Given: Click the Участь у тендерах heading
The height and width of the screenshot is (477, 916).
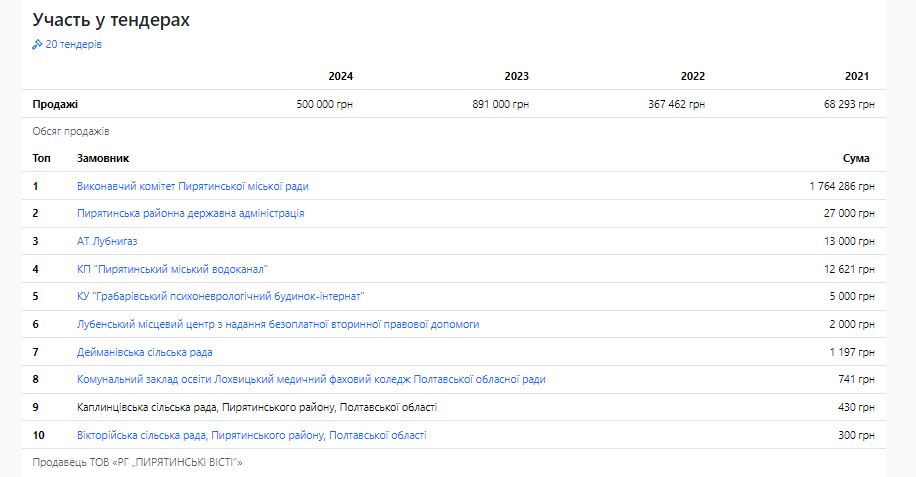Looking at the screenshot, I should tap(111, 20).
